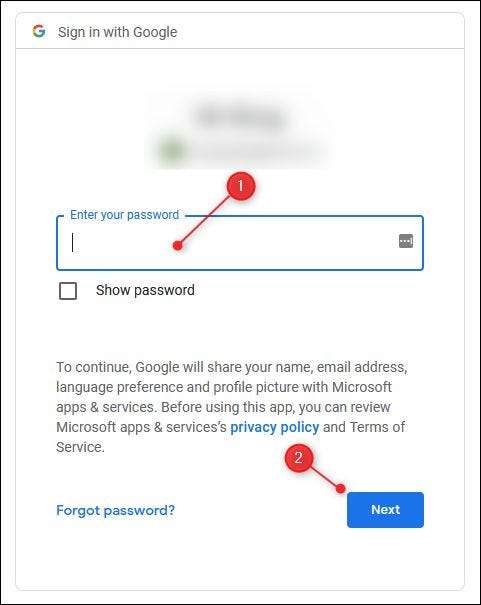Click the Google 'G' logo icon
The height and width of the screenshot is (605, 481).
point(39,31)
